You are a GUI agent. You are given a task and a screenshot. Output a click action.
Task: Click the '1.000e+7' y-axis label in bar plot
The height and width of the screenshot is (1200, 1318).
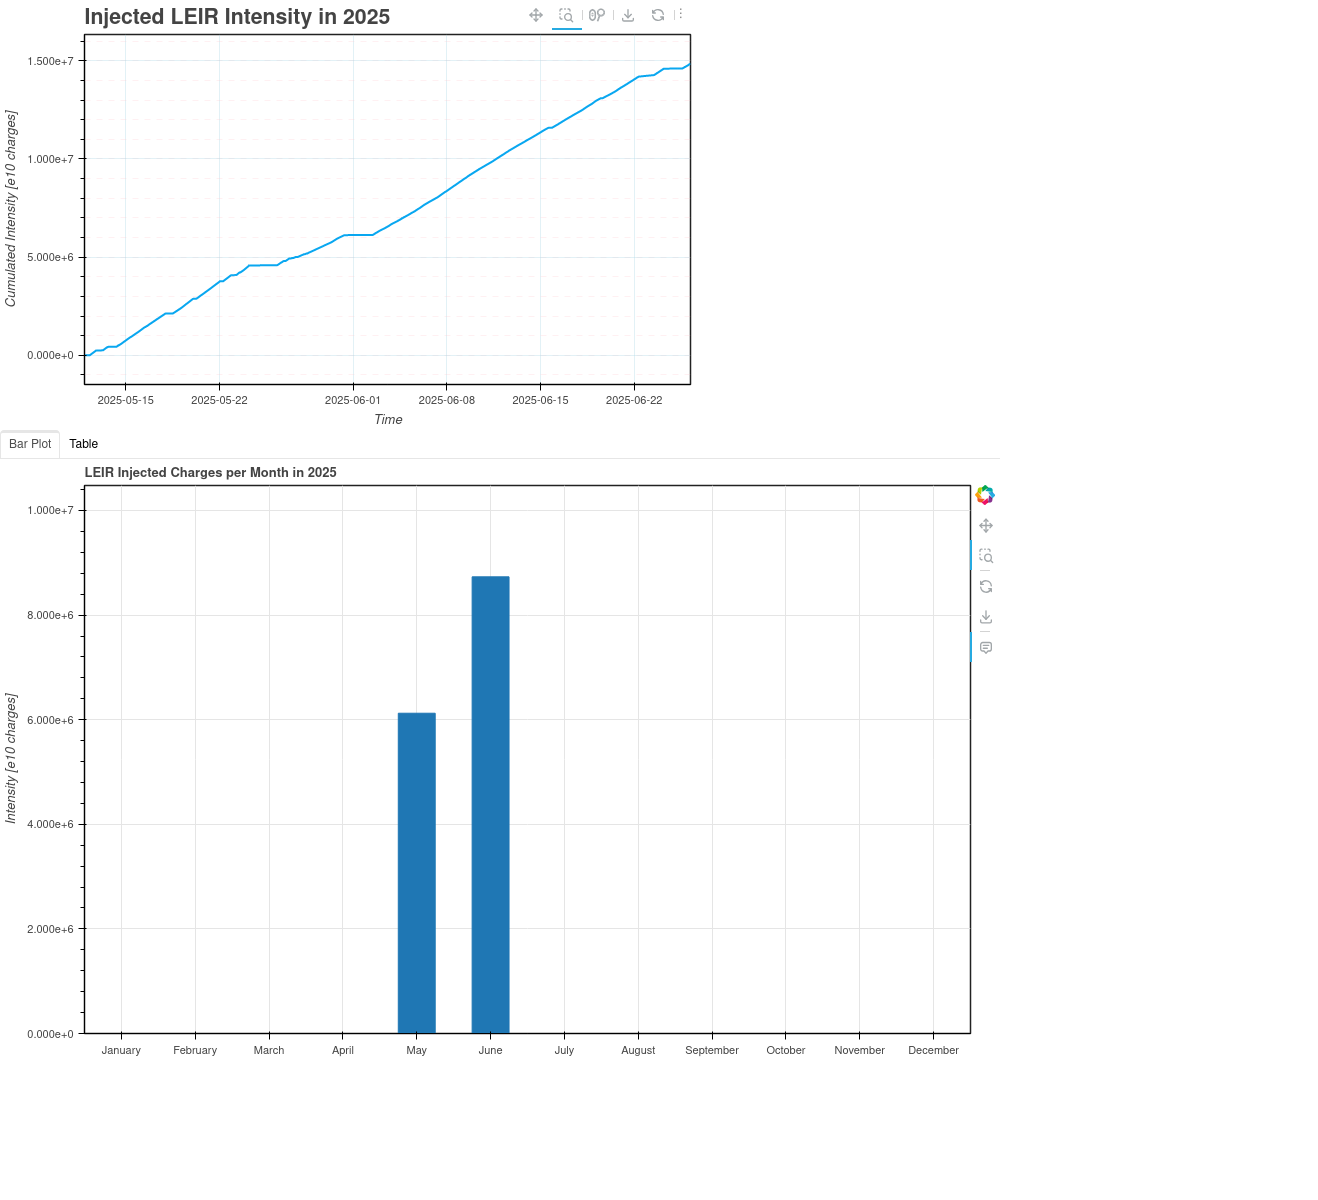click(x=51, y=510)
